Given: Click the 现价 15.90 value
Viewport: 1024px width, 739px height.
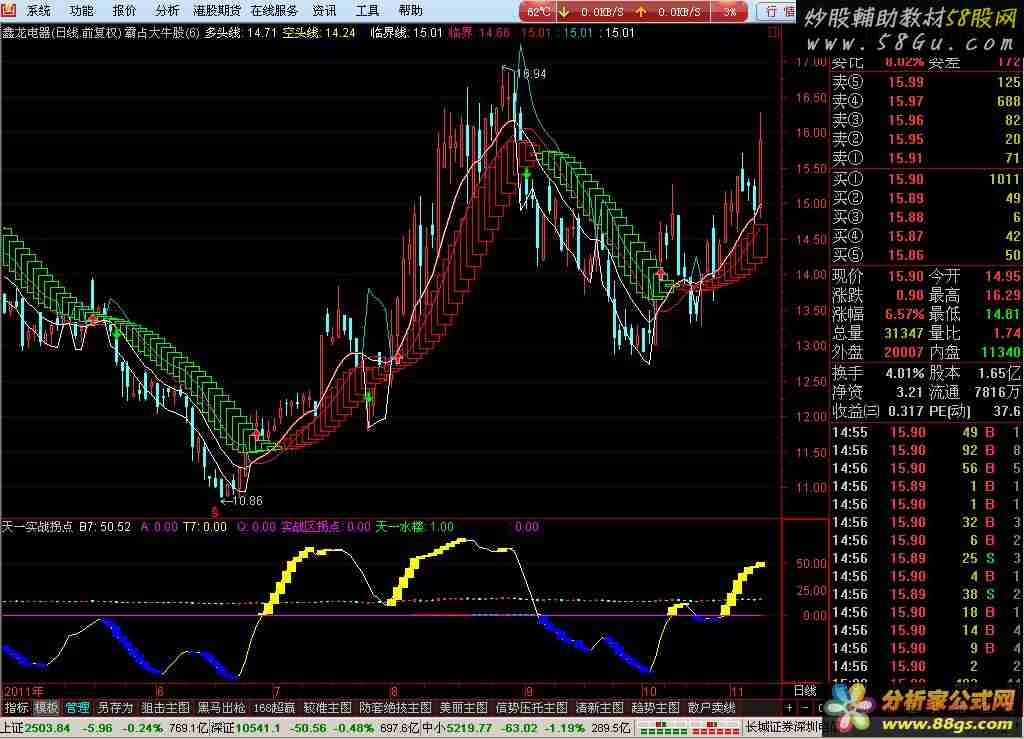Looking at the screenshot, I should (906, 276).
